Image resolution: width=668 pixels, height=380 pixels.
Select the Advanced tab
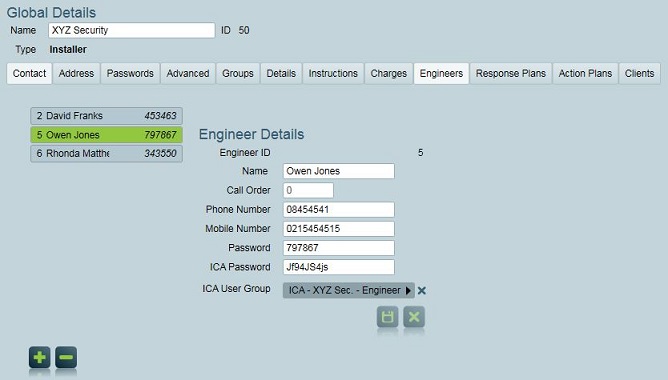(x=188, y=73)
